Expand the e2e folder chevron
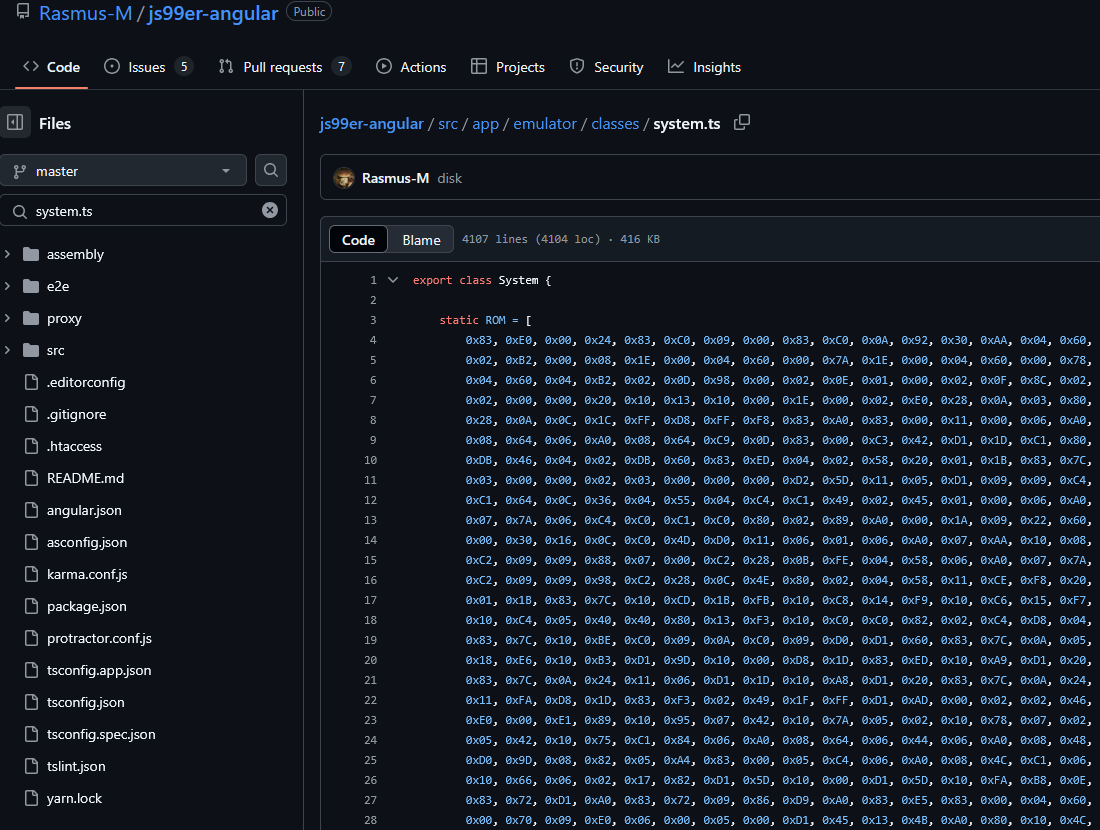1100x830 pixels. (8, 286)
